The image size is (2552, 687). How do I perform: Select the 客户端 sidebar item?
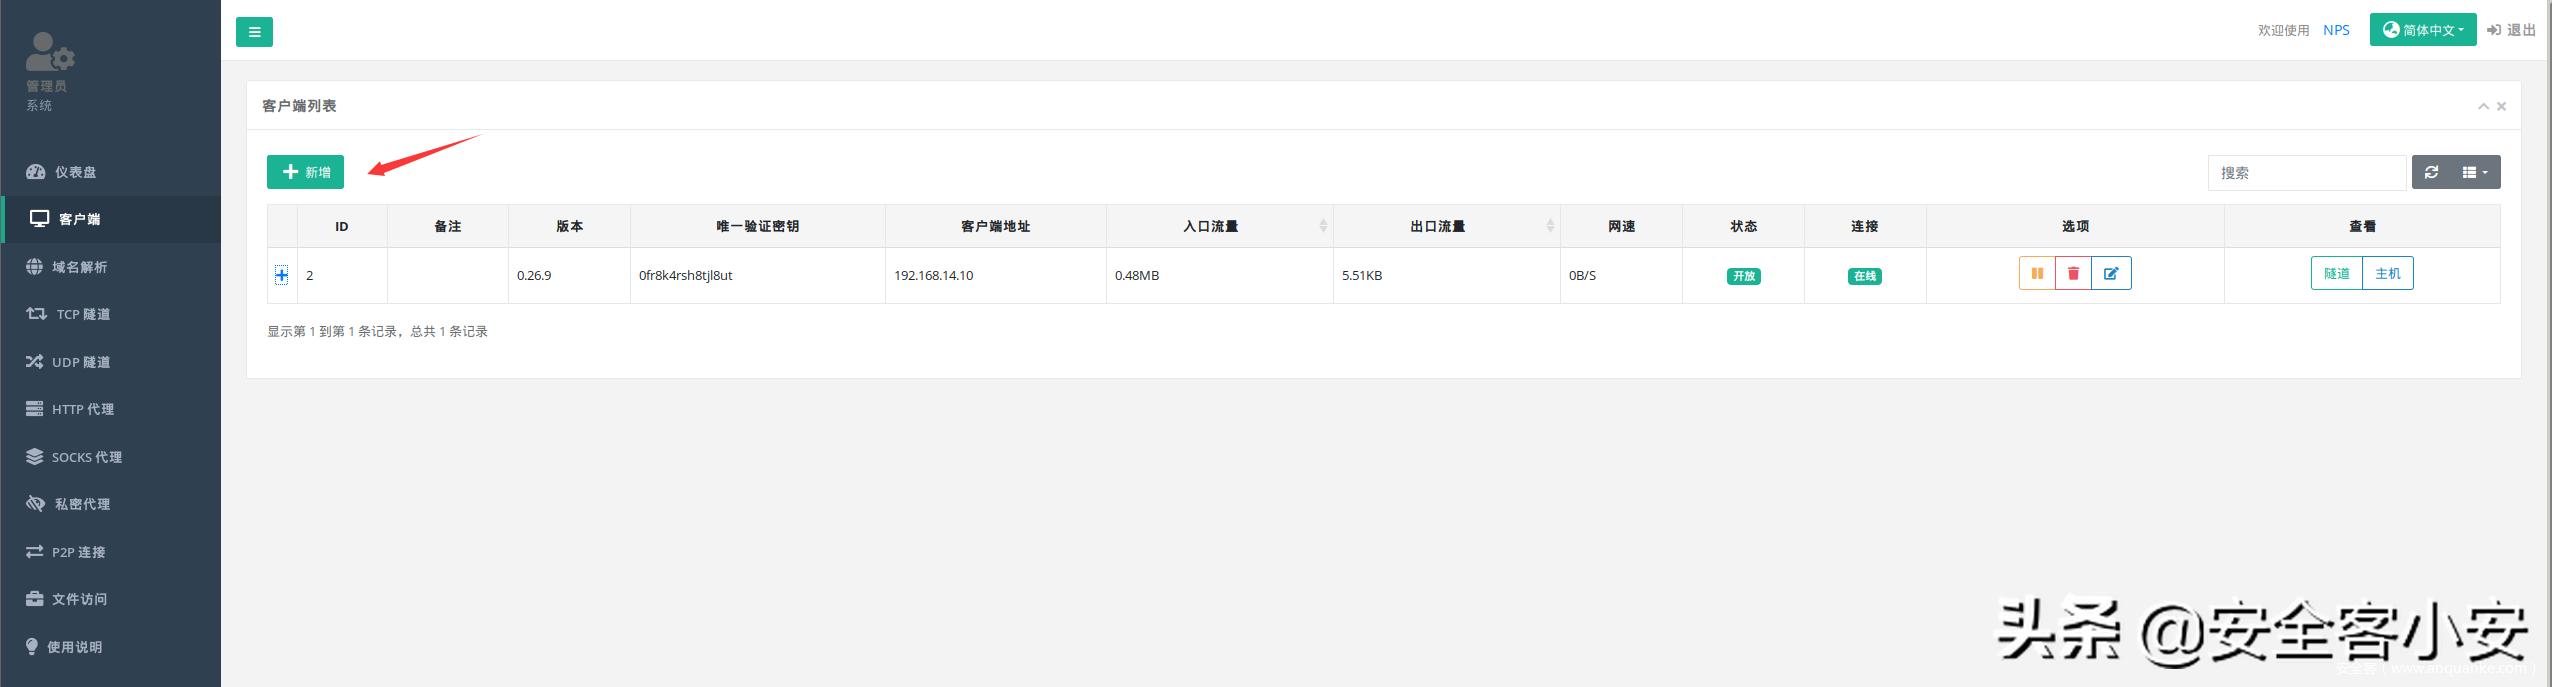click(x=110, y=219)
